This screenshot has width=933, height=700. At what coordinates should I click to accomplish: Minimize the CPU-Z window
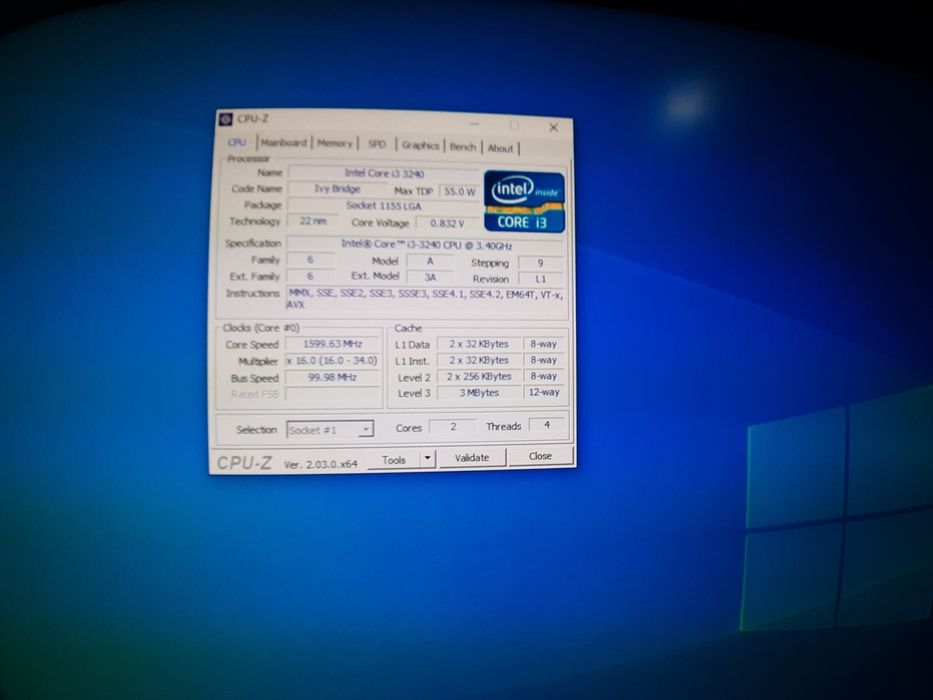pos(474,124)
